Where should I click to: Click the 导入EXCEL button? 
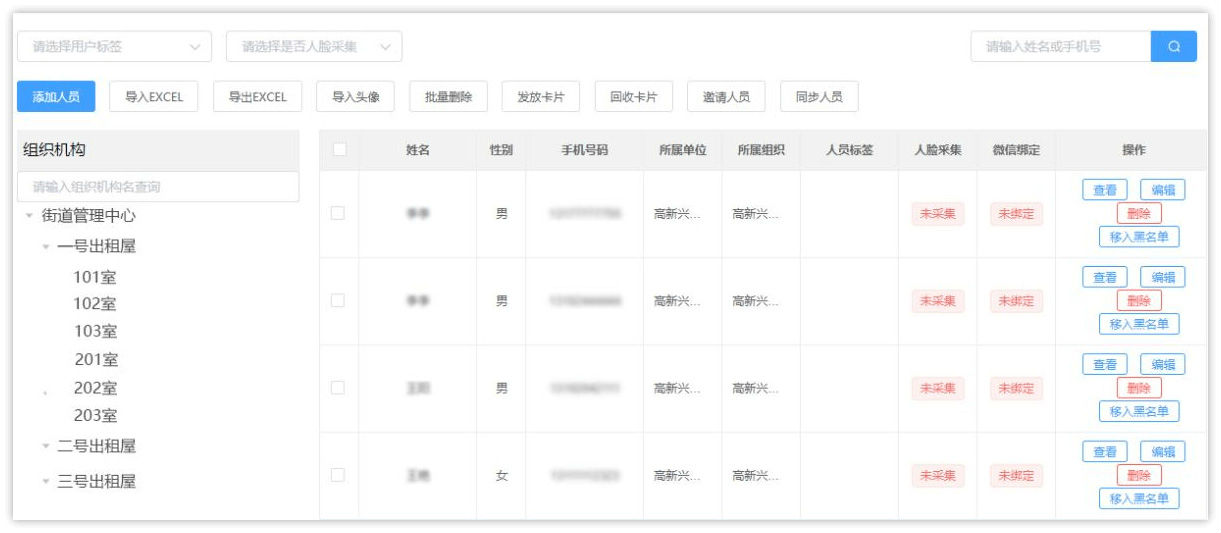tap(153, 97)
